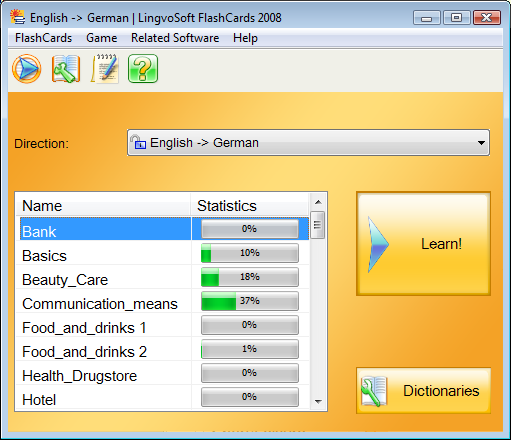This screenshot has width=511, height=440.
Task: Open the green question mark help icon
Action: click(x=143, y=69)
